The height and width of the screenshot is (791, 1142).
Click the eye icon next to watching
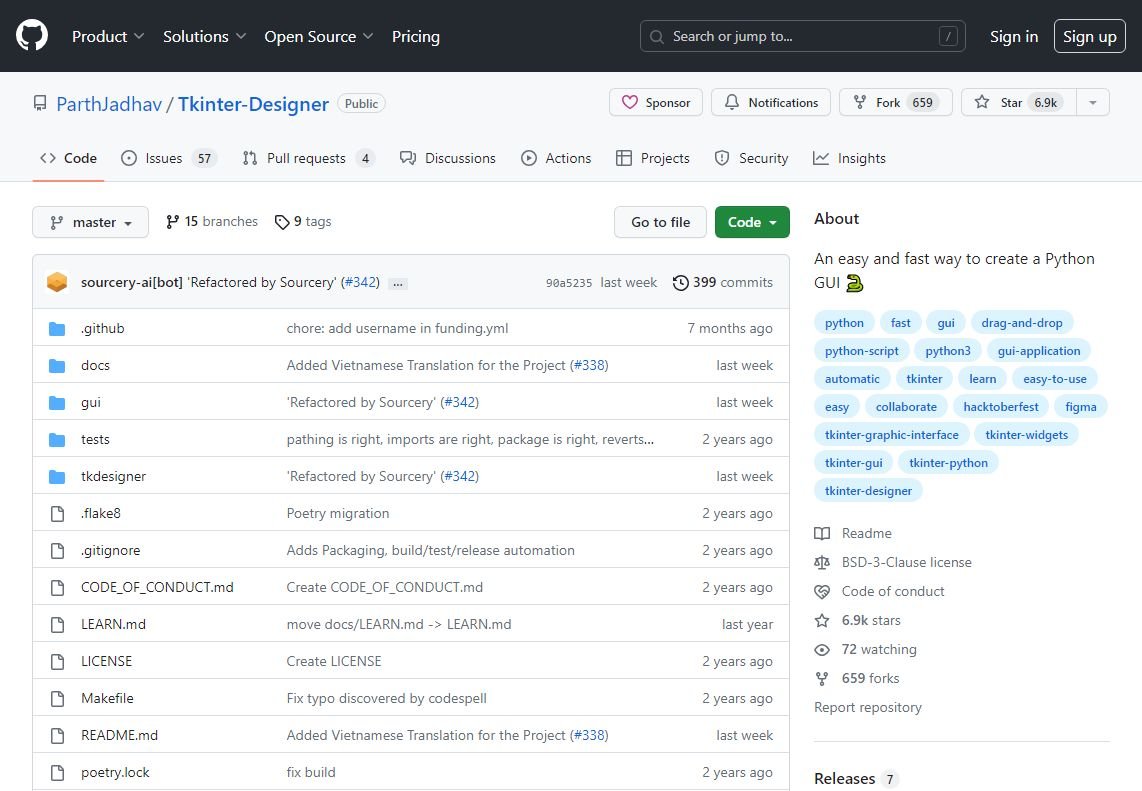822,650
